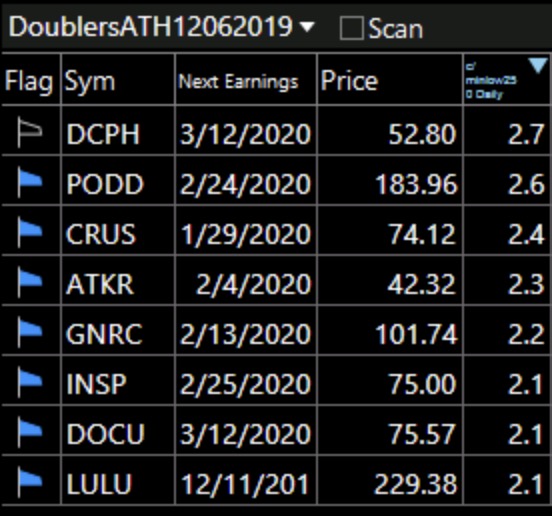
Task: Click the sort arrow on minlow25 column
Action: point(538,65)
